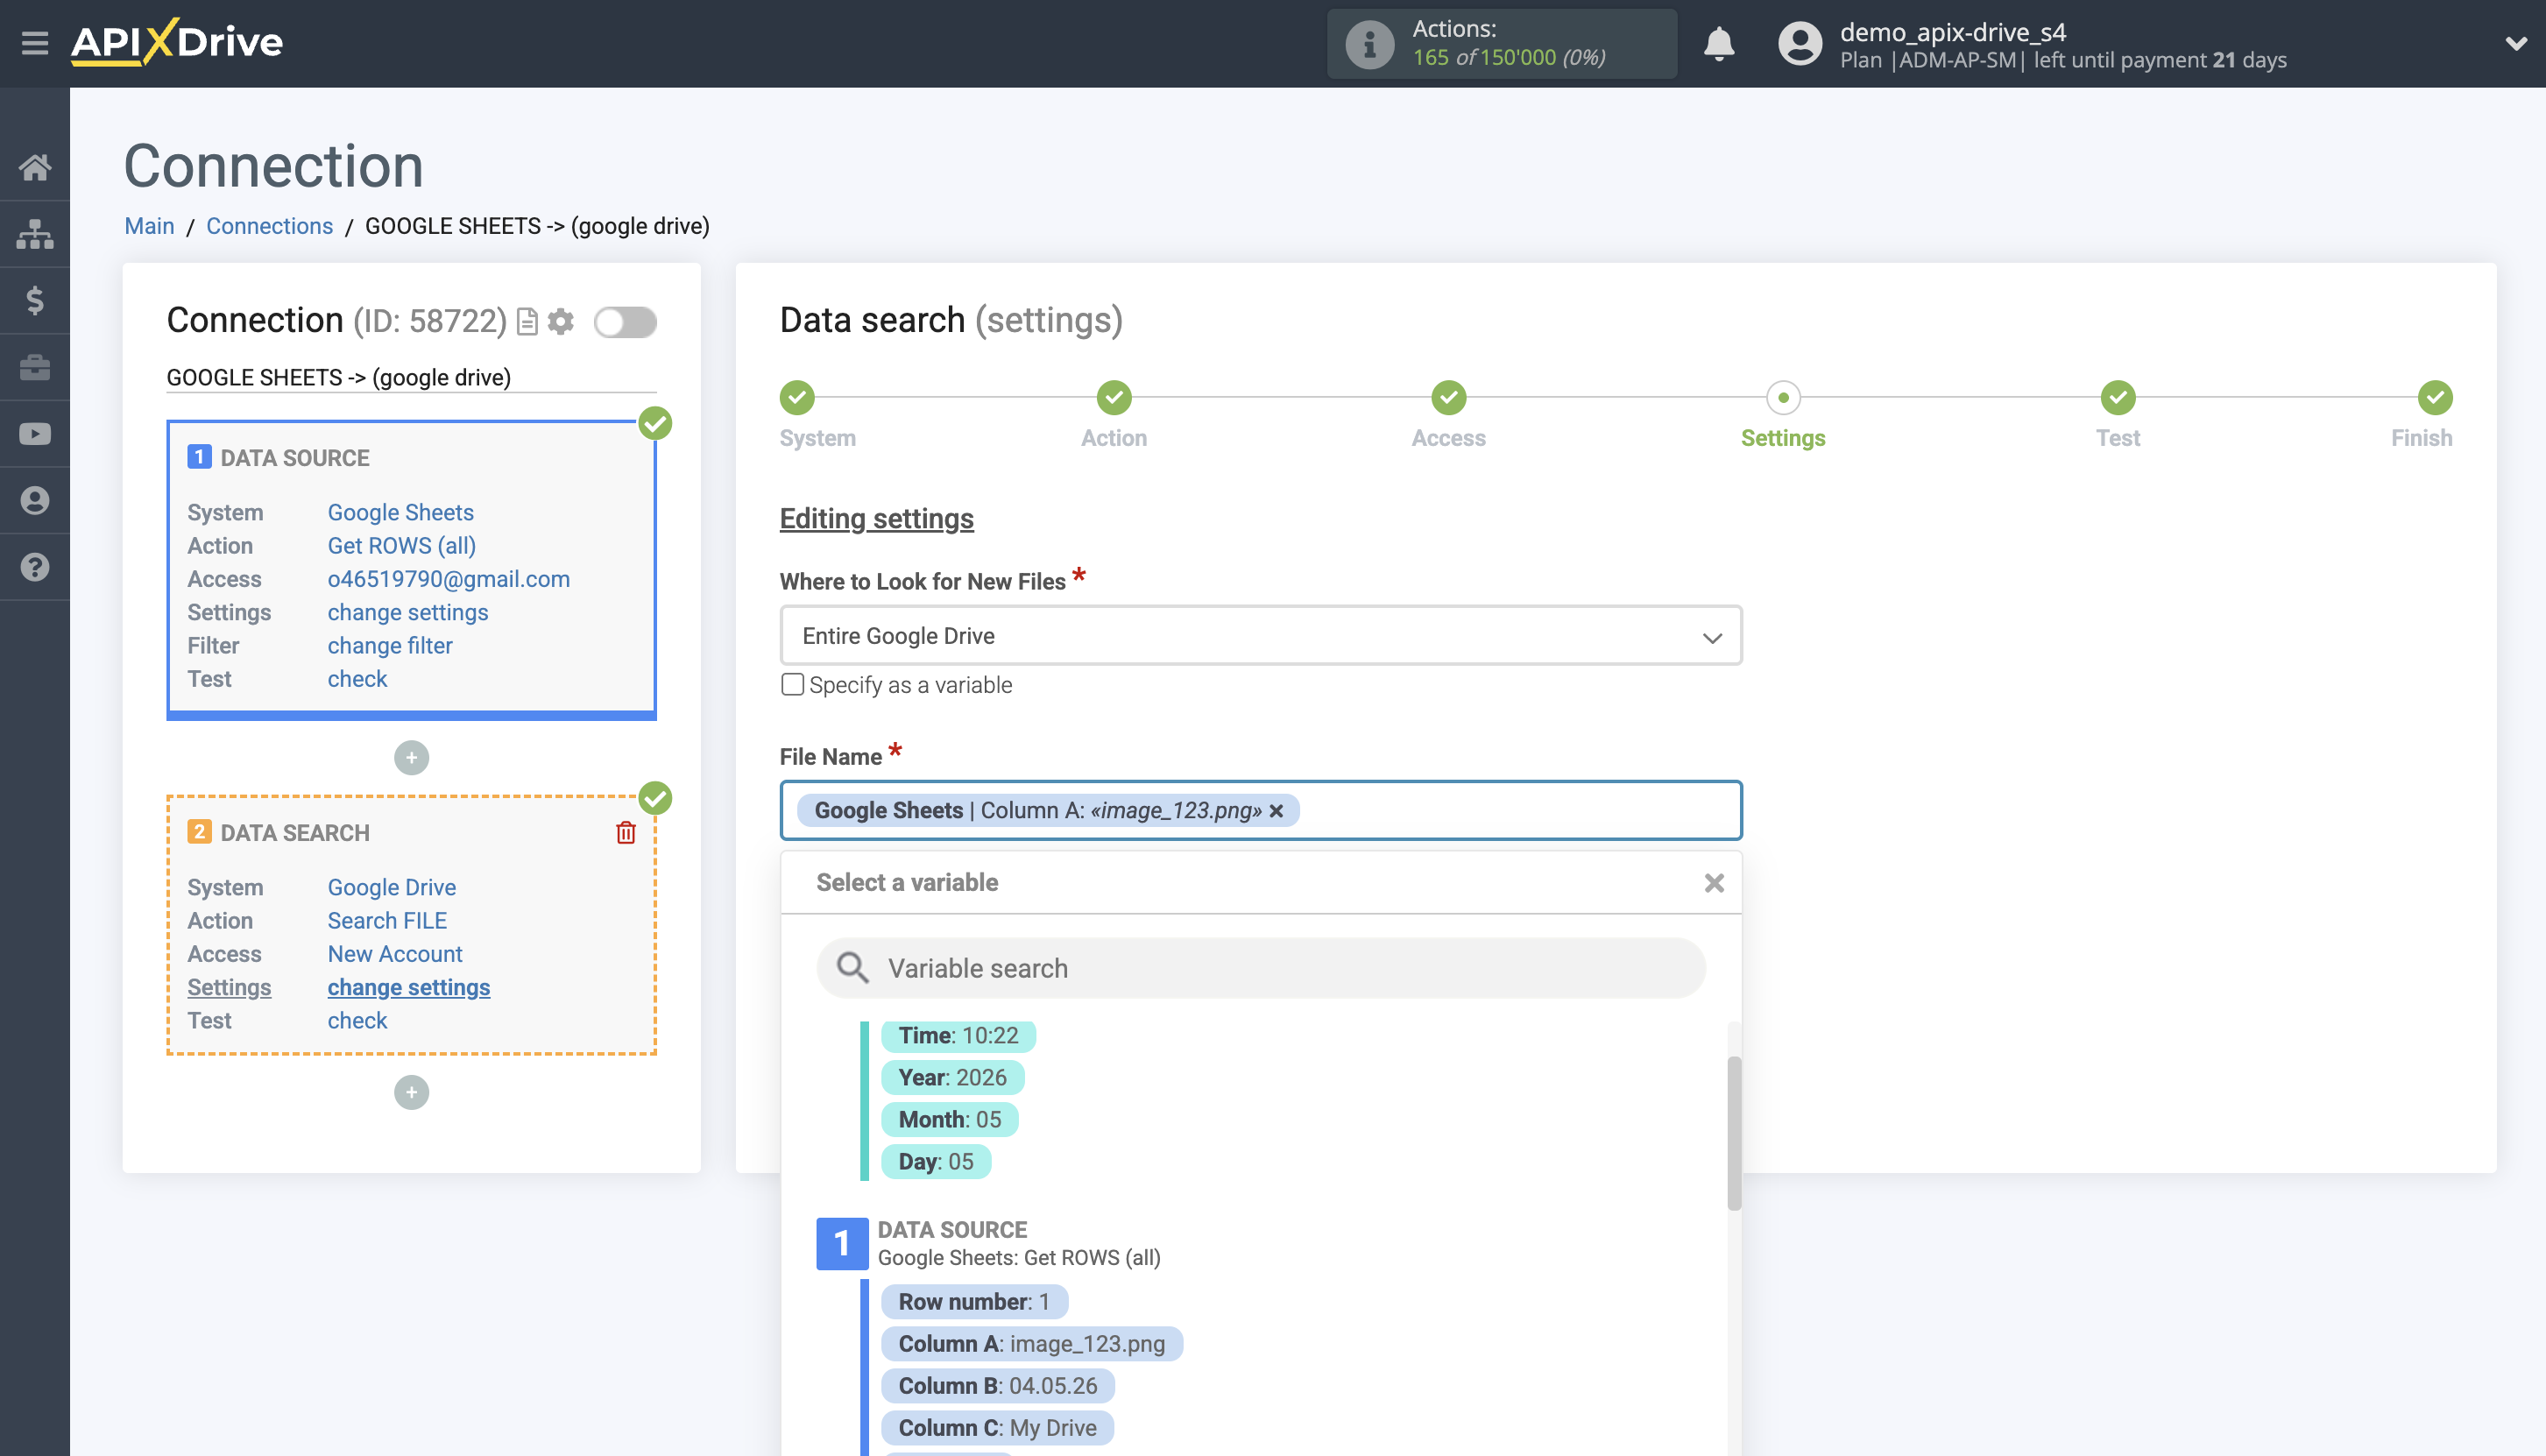The height and width of the screenshot is (1456, 2546).
Task: Click the New Account access link
Action: [395, 954]
